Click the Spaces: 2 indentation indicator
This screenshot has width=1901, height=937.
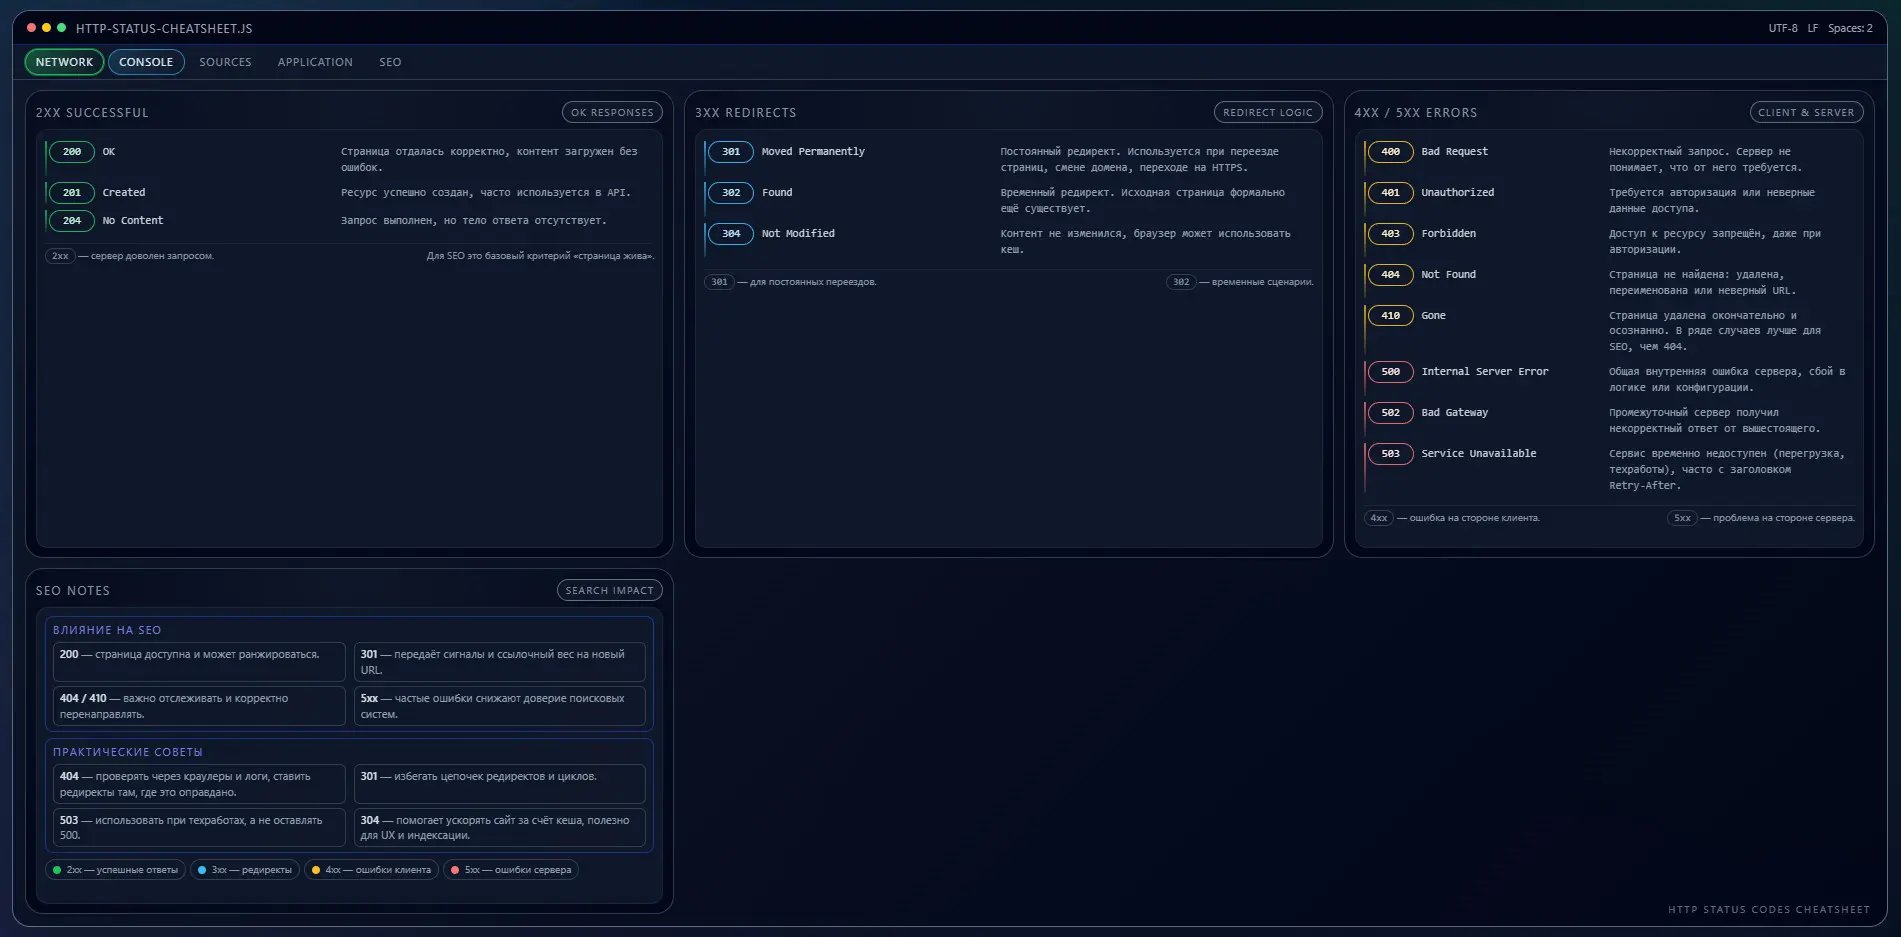(x=1850, y=28)
